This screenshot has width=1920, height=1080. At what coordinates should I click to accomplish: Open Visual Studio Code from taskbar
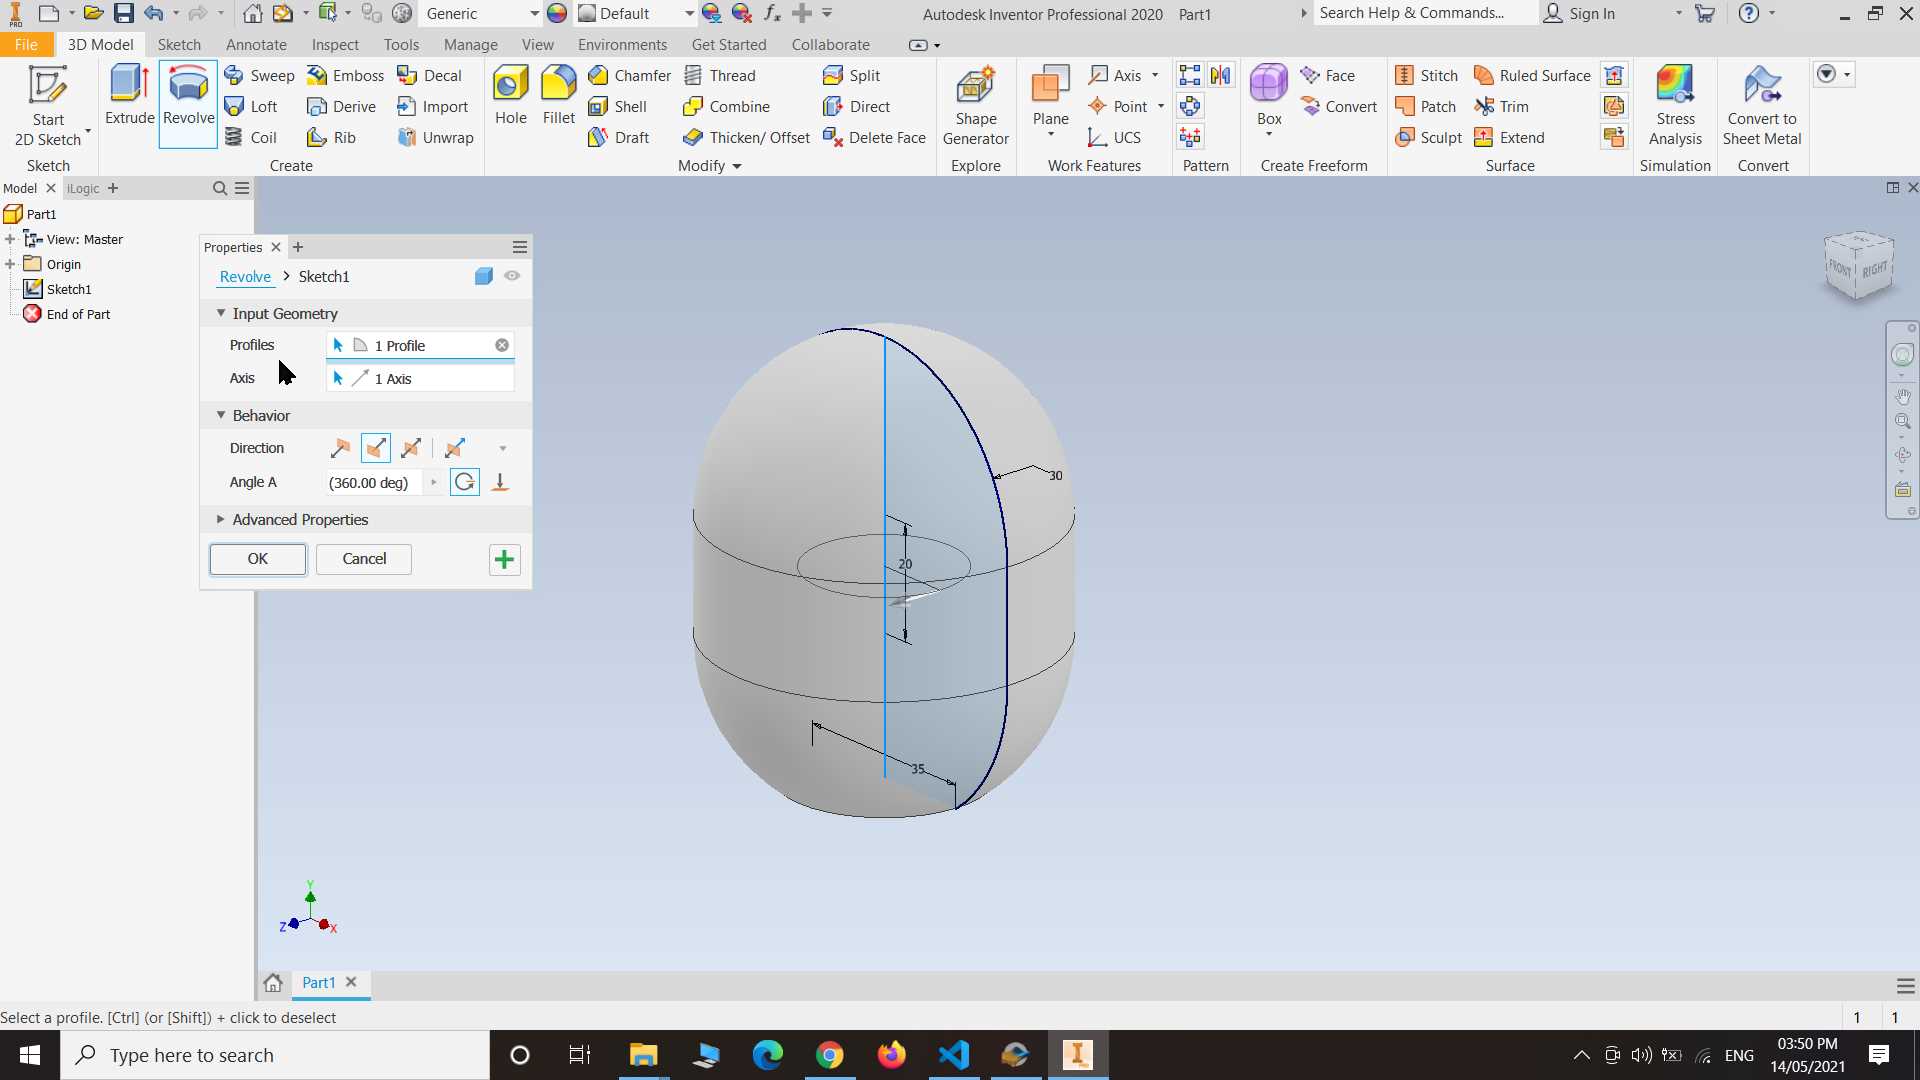pyautogui.click(x=954, y=1055)
